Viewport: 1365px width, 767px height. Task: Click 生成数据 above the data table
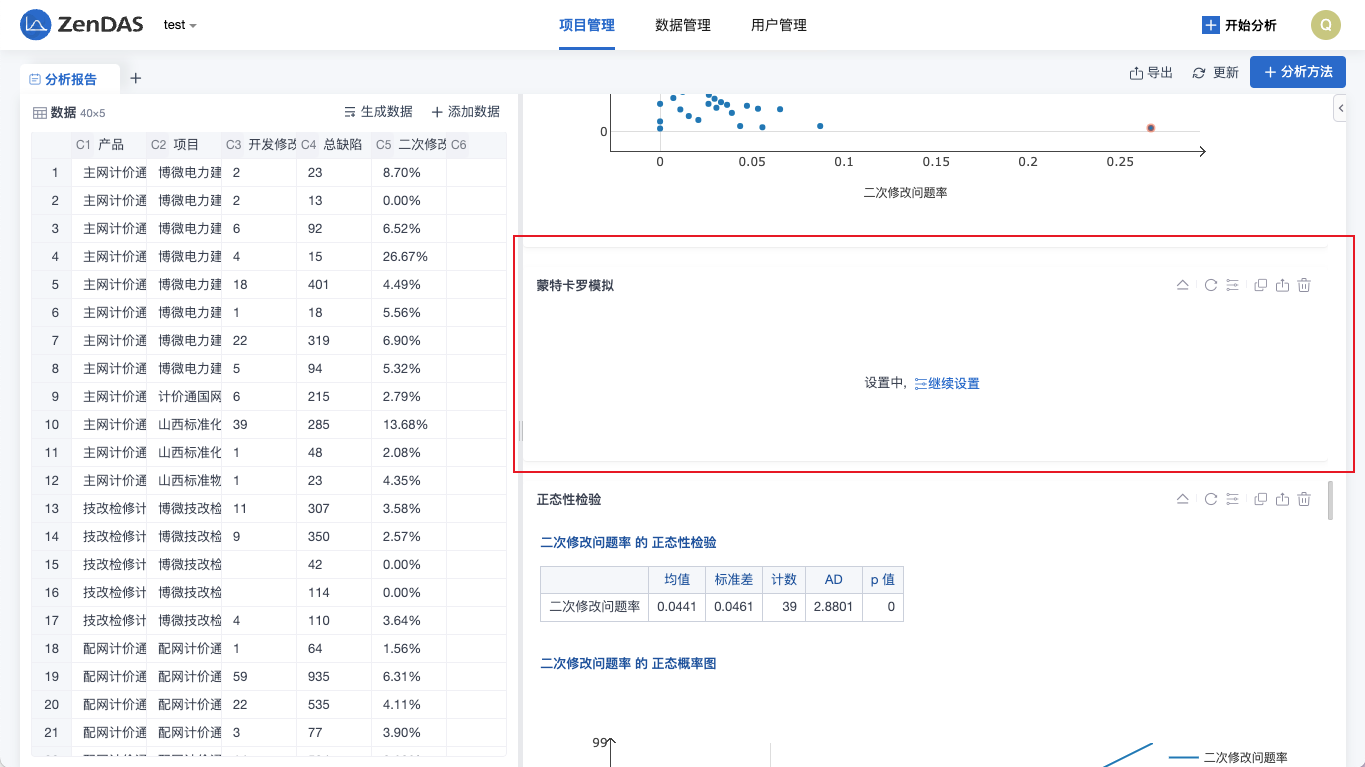pos(378,112)
